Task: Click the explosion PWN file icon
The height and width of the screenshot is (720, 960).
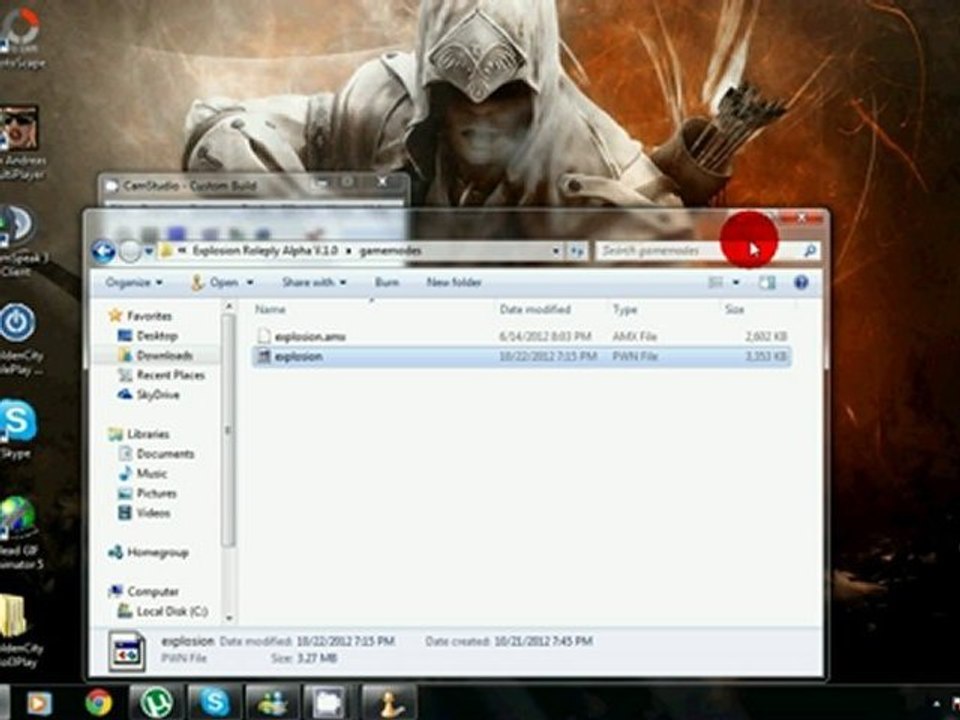Action: tap(263, 356)
